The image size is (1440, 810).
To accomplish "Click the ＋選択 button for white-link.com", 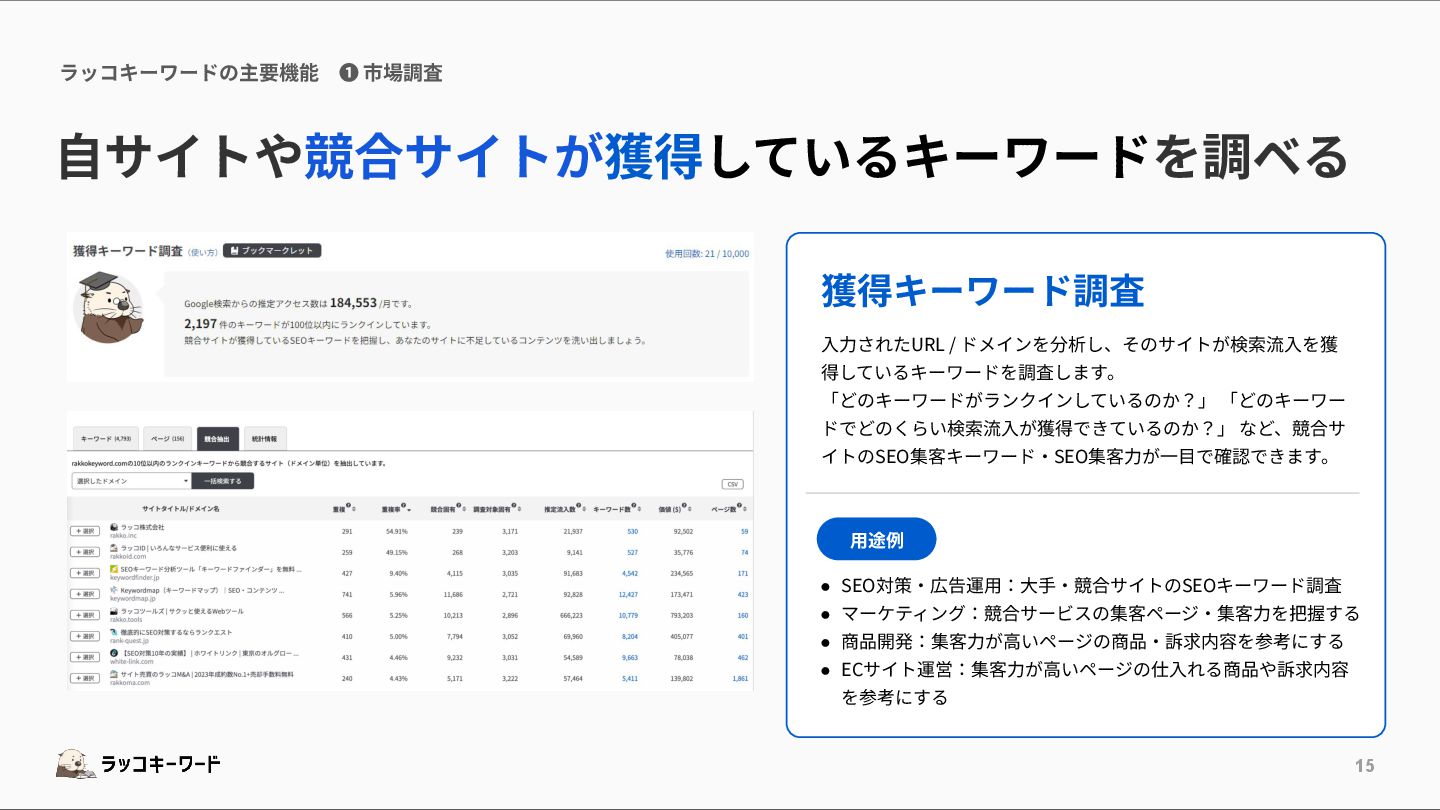I will click(x=85, y=657).
